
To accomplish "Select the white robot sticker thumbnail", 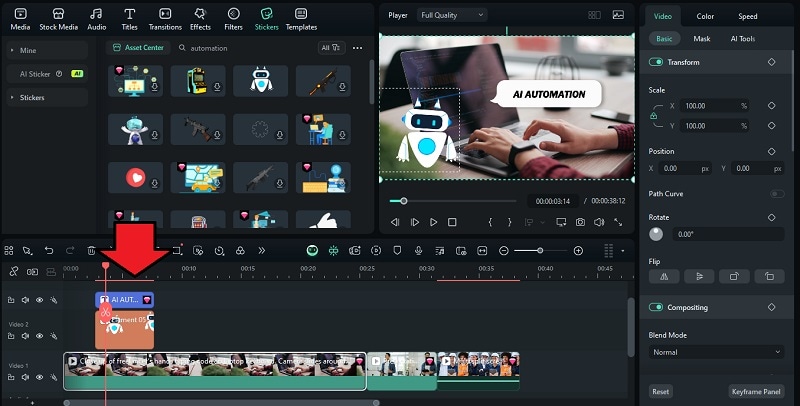I will (x=261, y=81).
